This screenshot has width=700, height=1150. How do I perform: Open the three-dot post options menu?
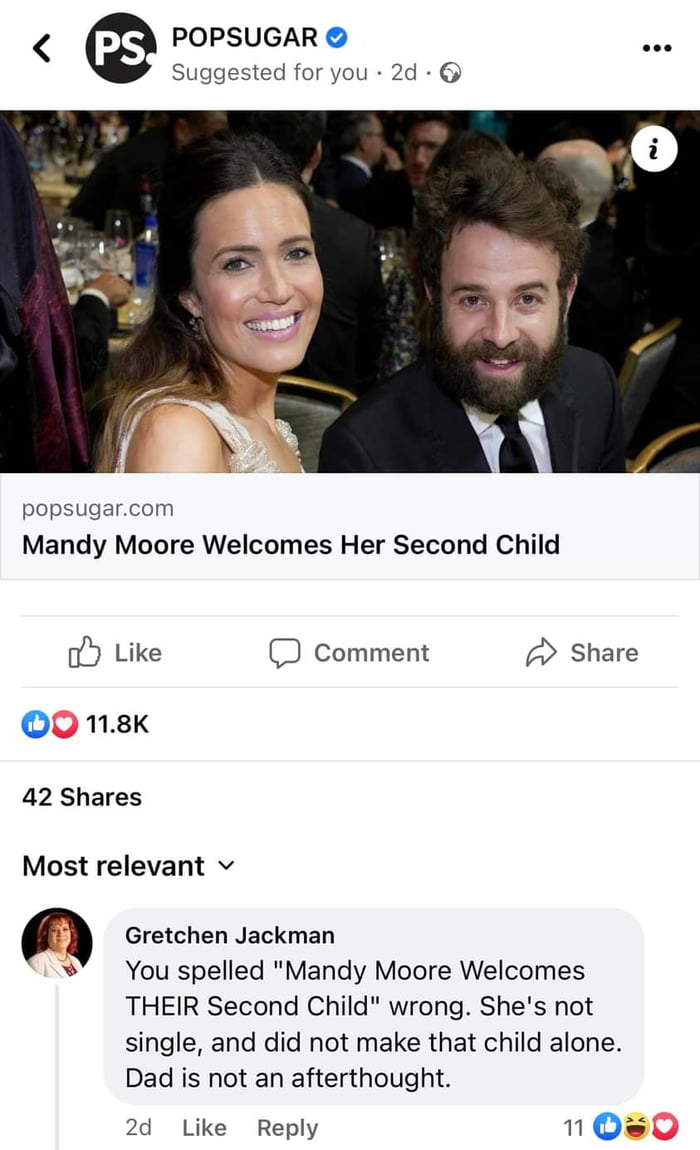click(657, 47)
